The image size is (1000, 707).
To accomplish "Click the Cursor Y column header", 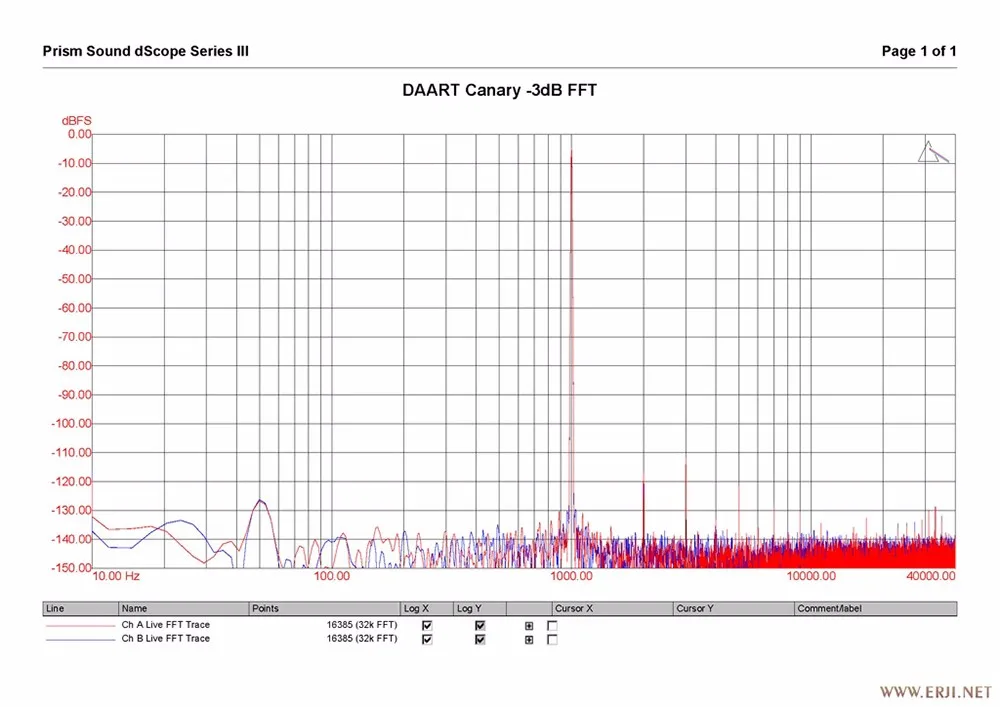I will tap(734, 608).
